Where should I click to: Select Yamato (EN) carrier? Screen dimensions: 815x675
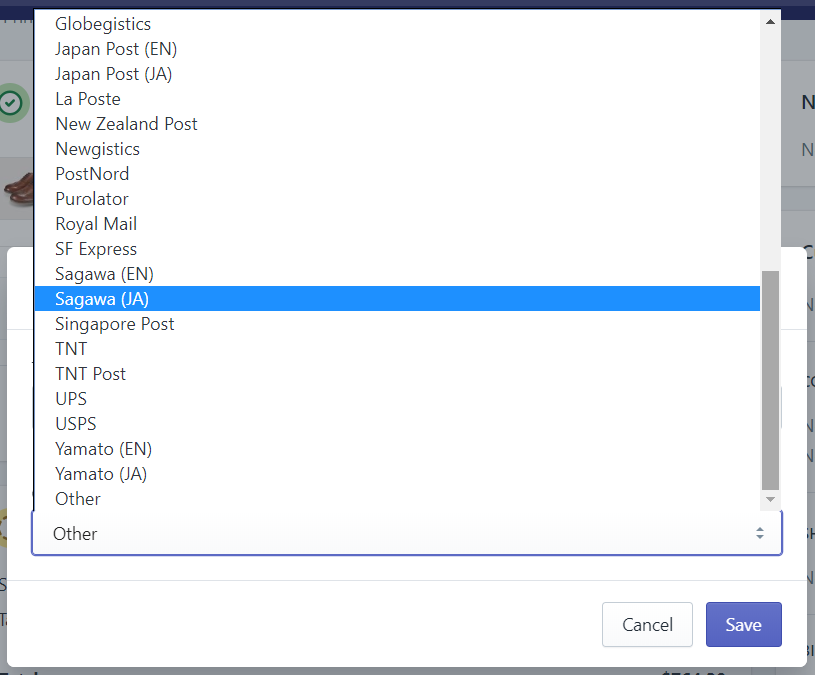click(x=397, y=448)
